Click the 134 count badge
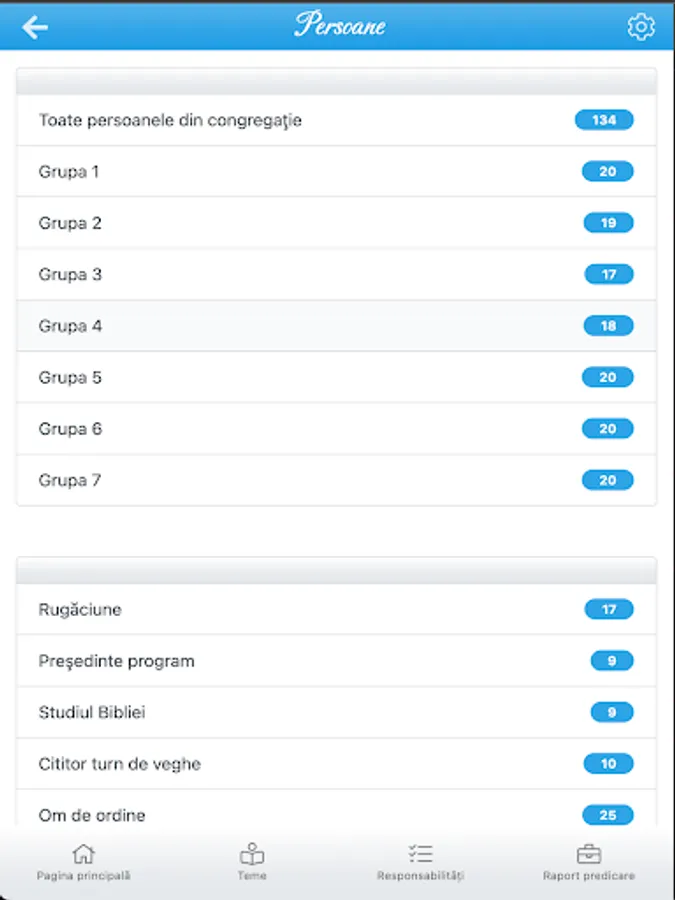 click(604, 120)
